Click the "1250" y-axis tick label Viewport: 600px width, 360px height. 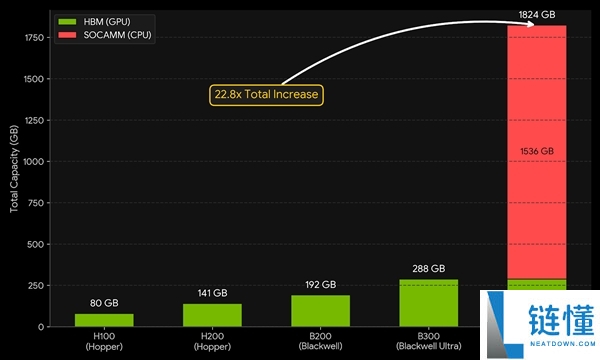coord(34,120)
